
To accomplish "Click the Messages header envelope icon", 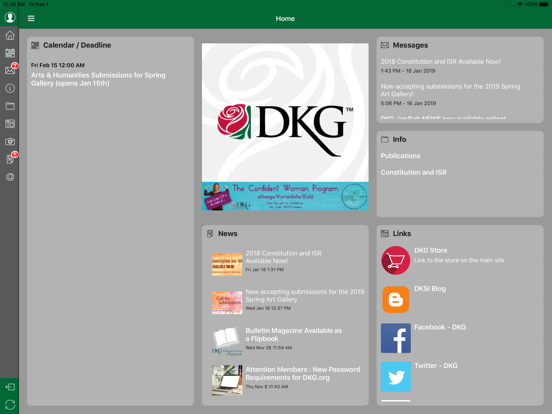I will click(385, 45).
